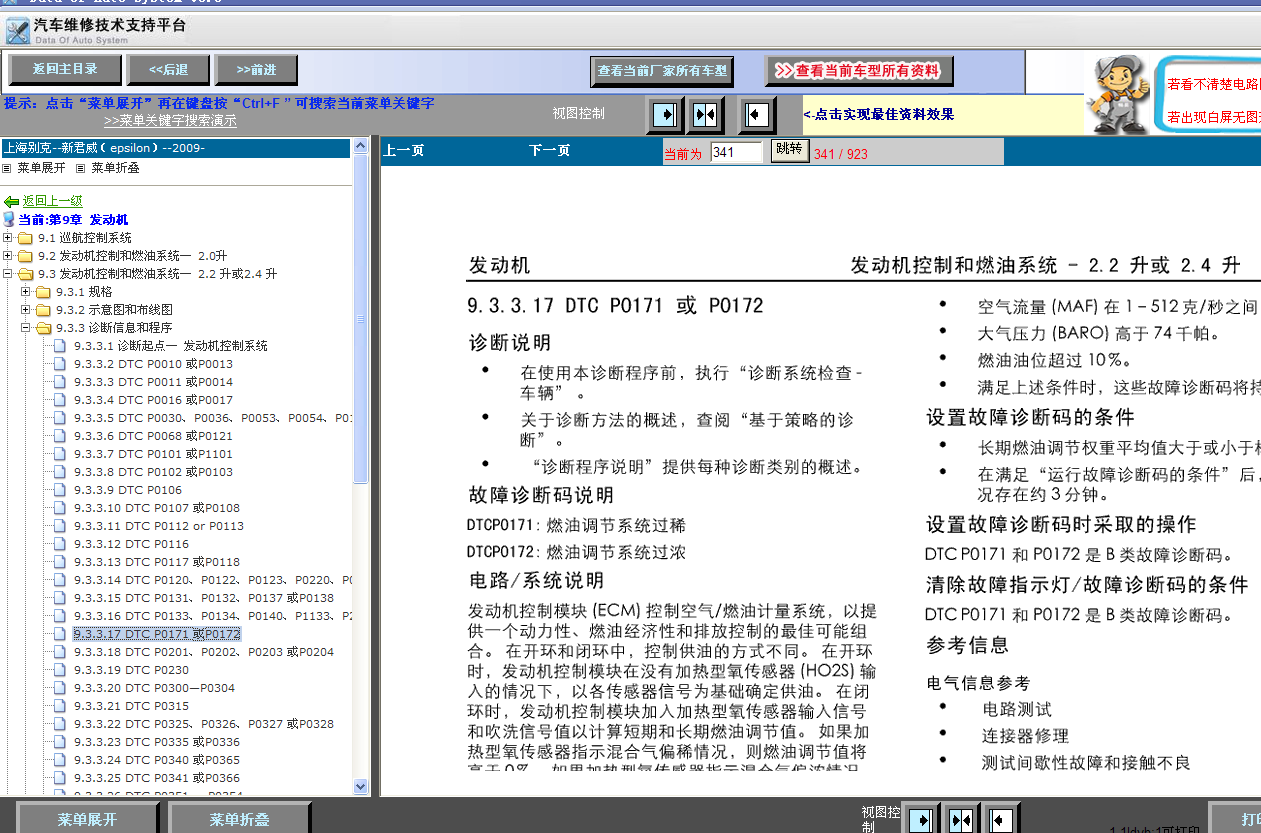The image size is (1261, 833).
Task: Open 9.3.3.10 DTC P0107 或P0108
Action: 157,508
